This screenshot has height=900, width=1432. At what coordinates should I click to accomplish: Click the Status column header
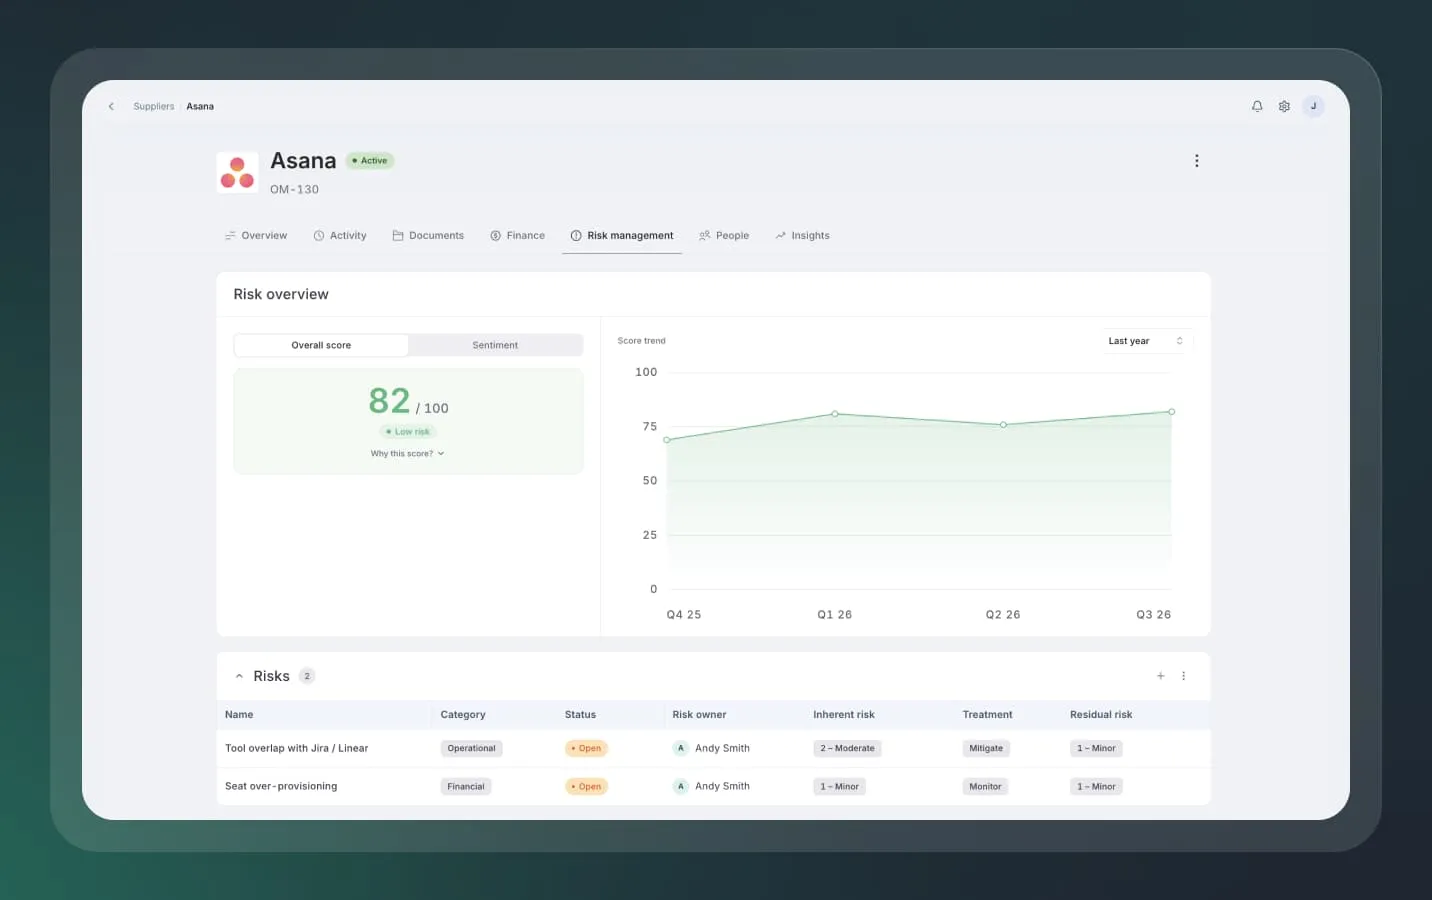coord(580,715)
